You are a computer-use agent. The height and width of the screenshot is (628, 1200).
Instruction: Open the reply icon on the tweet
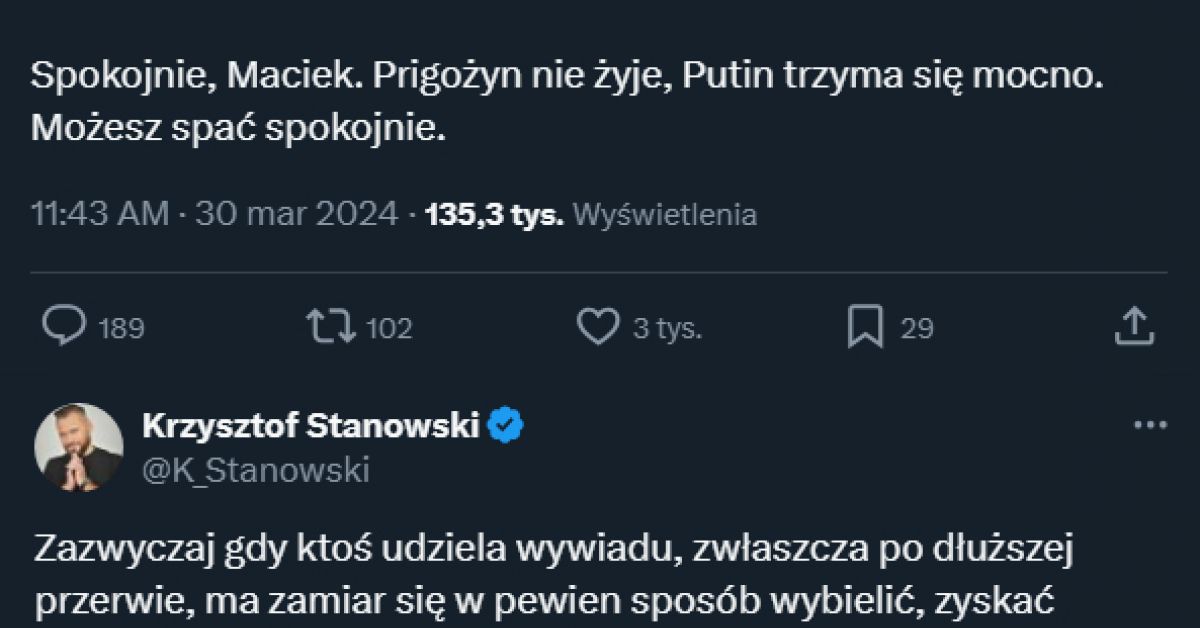[x=66, y=326]
